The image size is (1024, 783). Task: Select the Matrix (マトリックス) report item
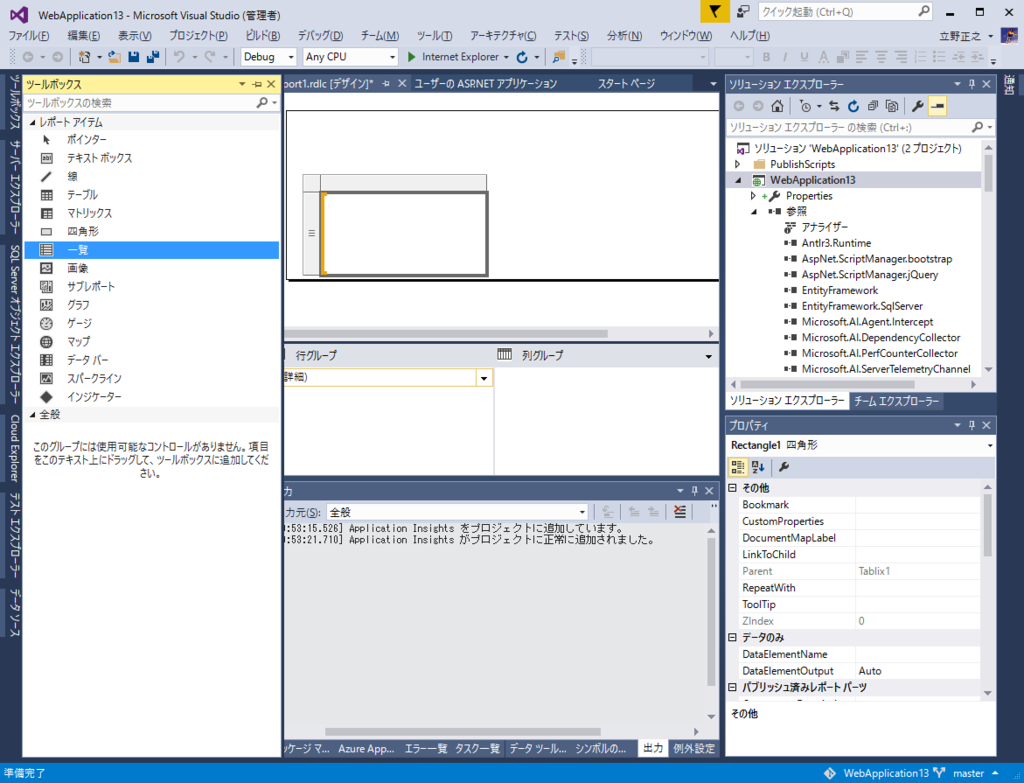[x=152, y=213]
